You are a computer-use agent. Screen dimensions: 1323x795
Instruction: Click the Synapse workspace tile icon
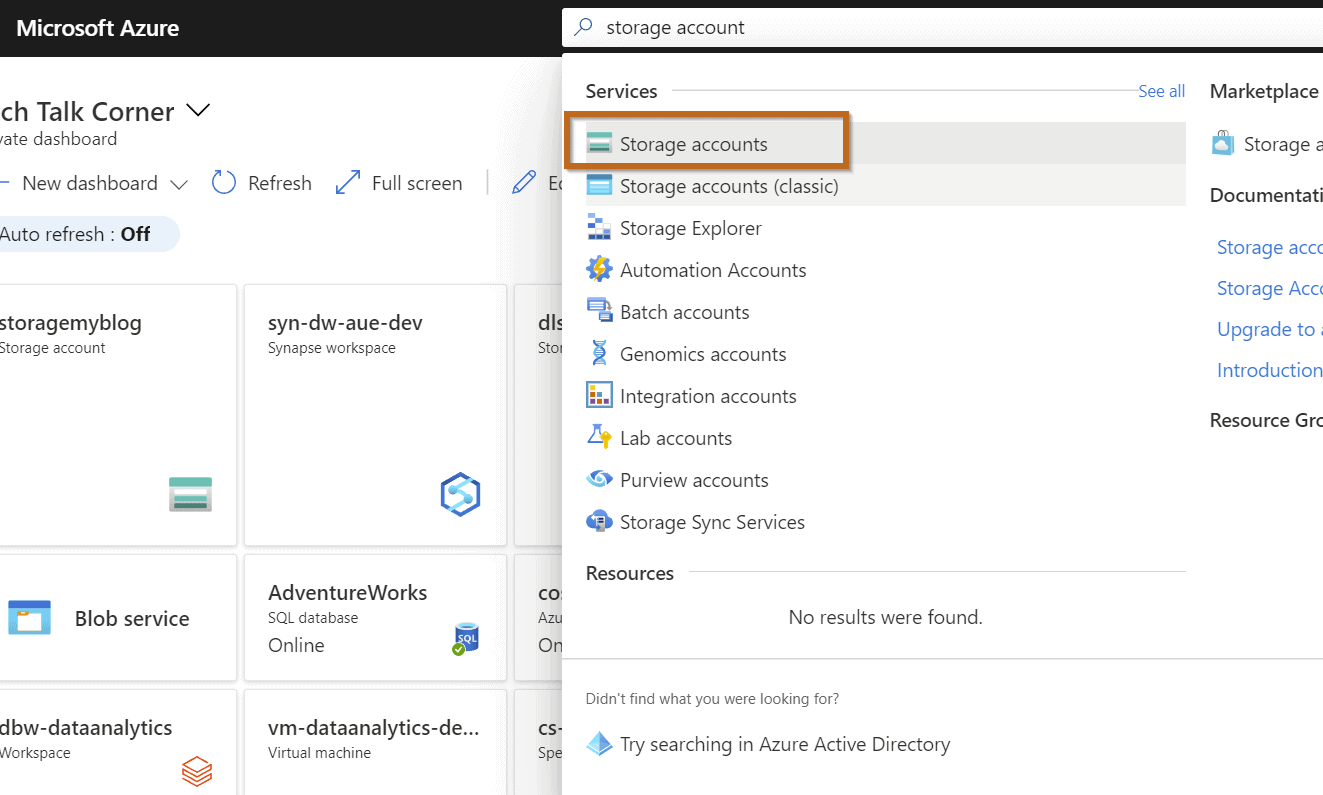coord(460,494)
